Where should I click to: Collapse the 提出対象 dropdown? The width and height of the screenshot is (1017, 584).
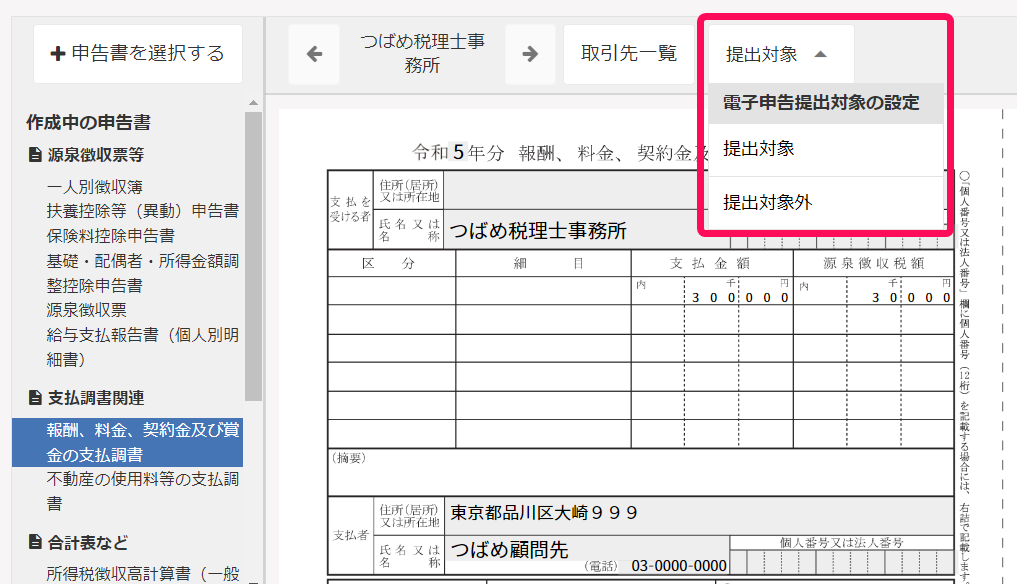click(780, 54)
